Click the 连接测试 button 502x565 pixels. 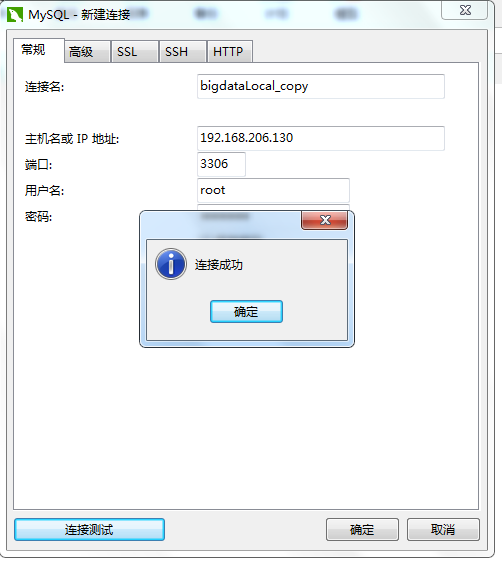(x=89, y=529)
